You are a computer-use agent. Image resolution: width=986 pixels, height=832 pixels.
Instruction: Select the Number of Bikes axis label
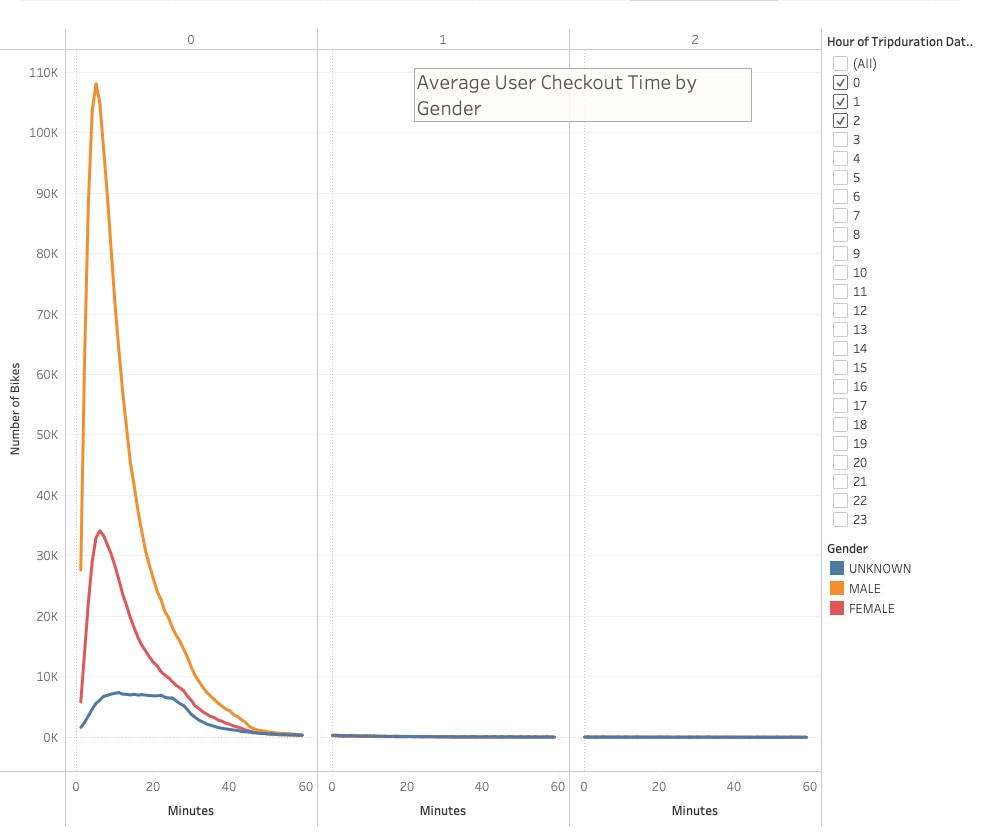click(x=15, y=409)
